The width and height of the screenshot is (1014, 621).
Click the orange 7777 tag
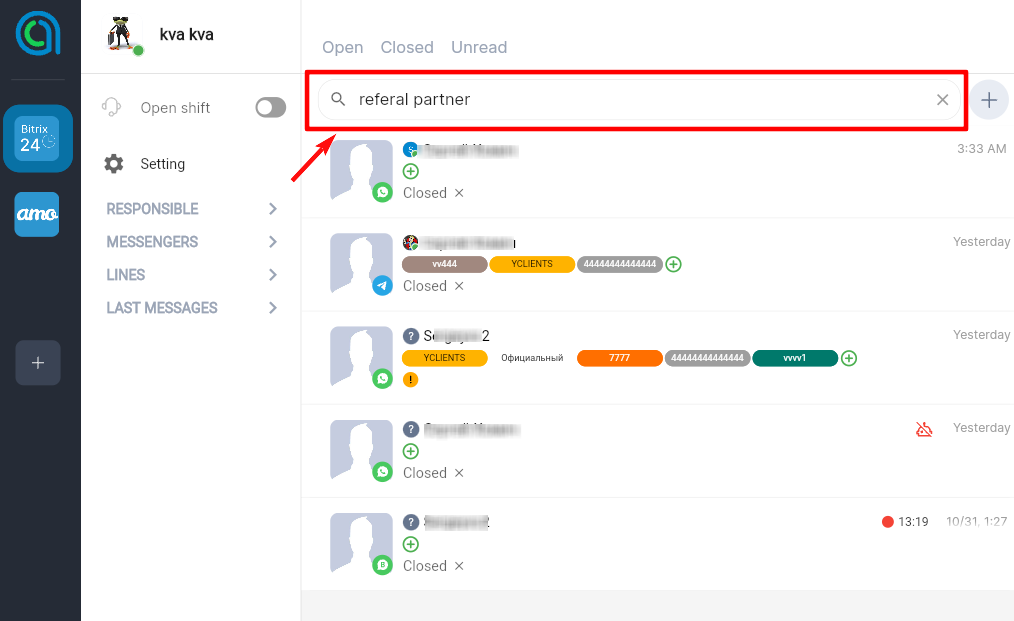coord(620,358)
